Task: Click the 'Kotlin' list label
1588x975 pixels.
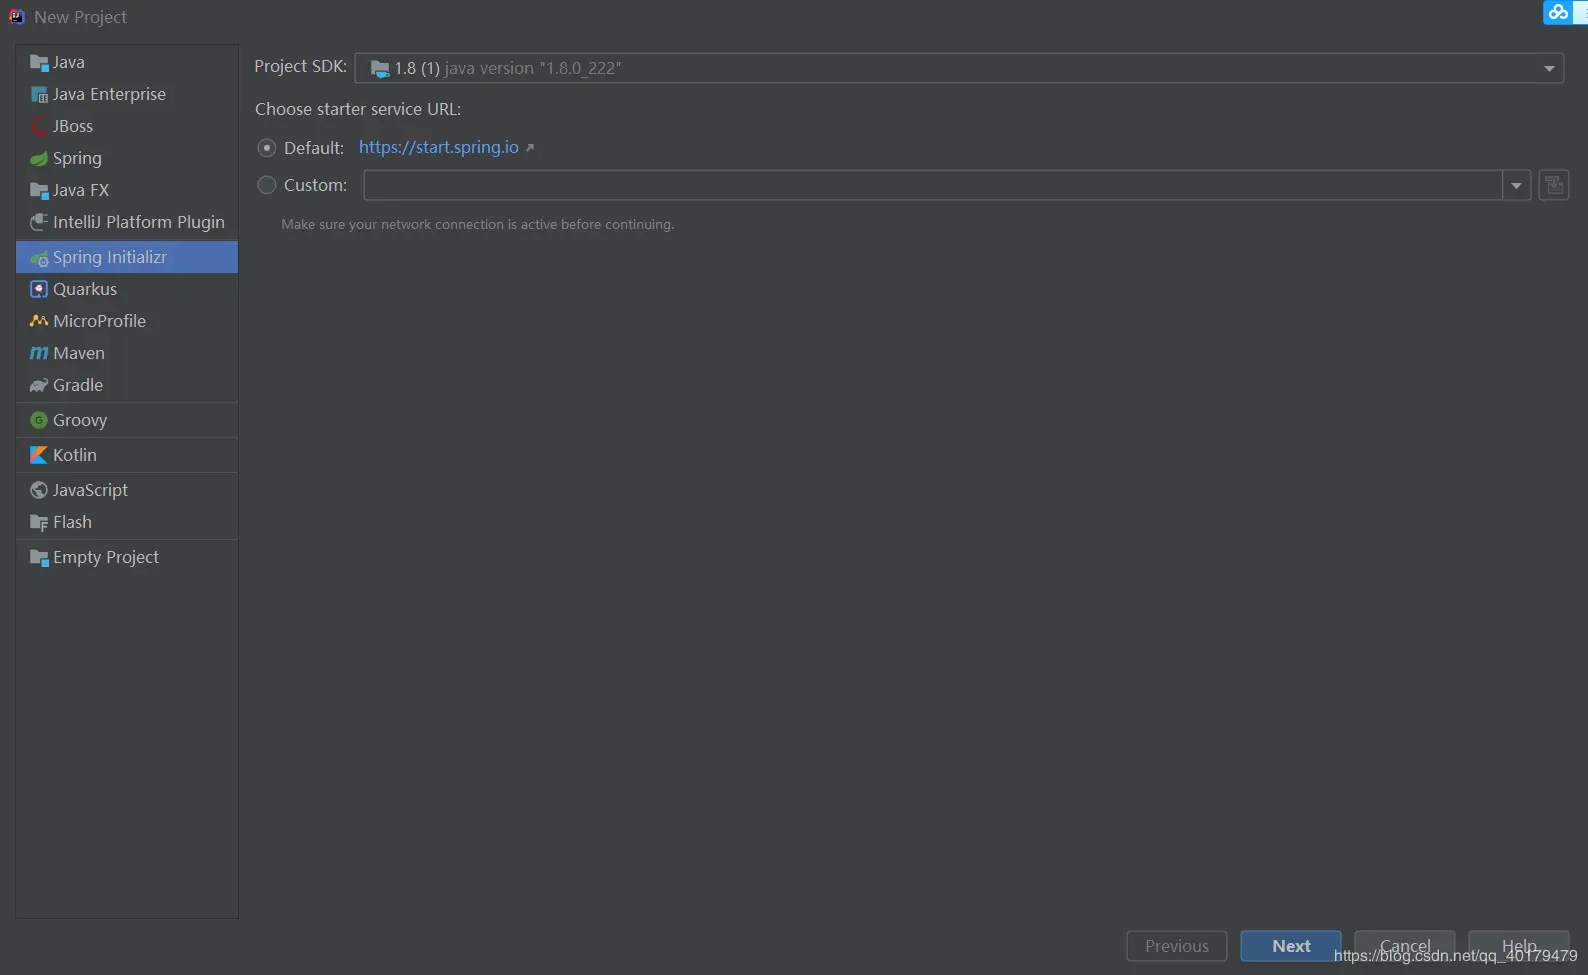Action: (75, 455)
